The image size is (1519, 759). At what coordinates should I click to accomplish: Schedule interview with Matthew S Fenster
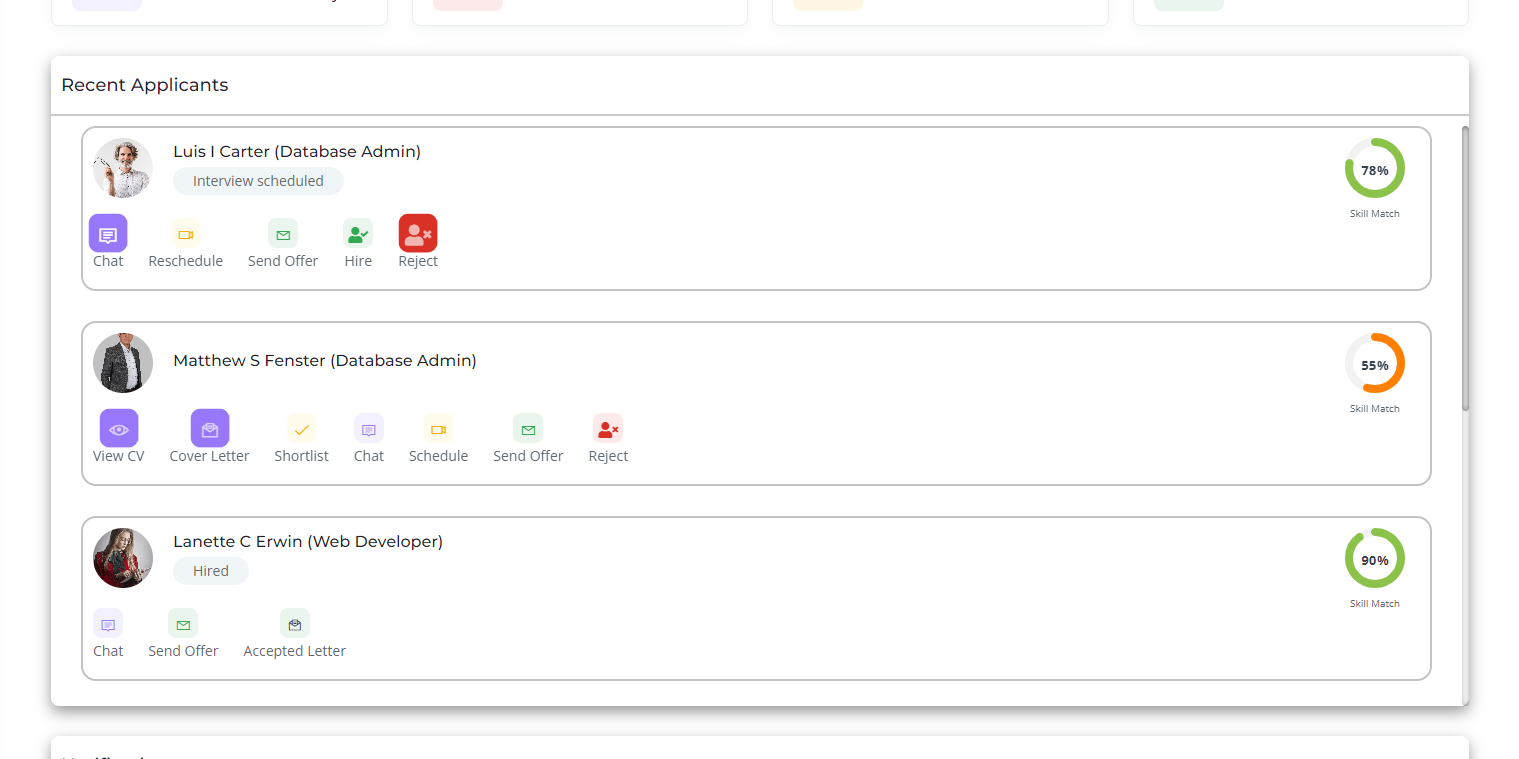point(438,429)
